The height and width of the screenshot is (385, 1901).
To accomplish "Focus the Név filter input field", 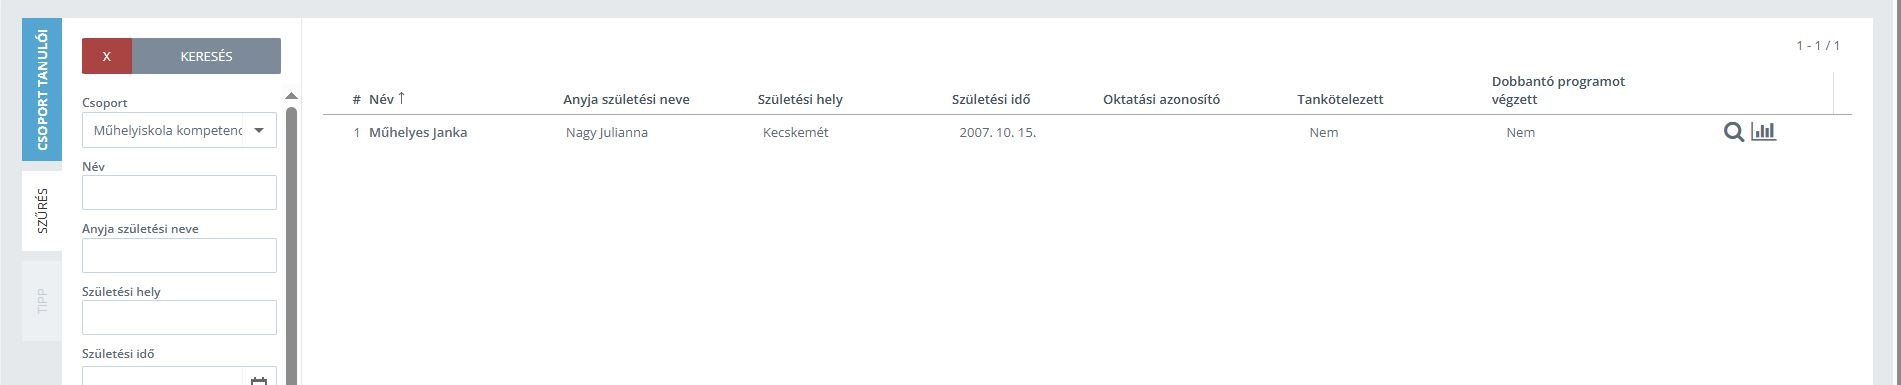I will coord(179,193).
